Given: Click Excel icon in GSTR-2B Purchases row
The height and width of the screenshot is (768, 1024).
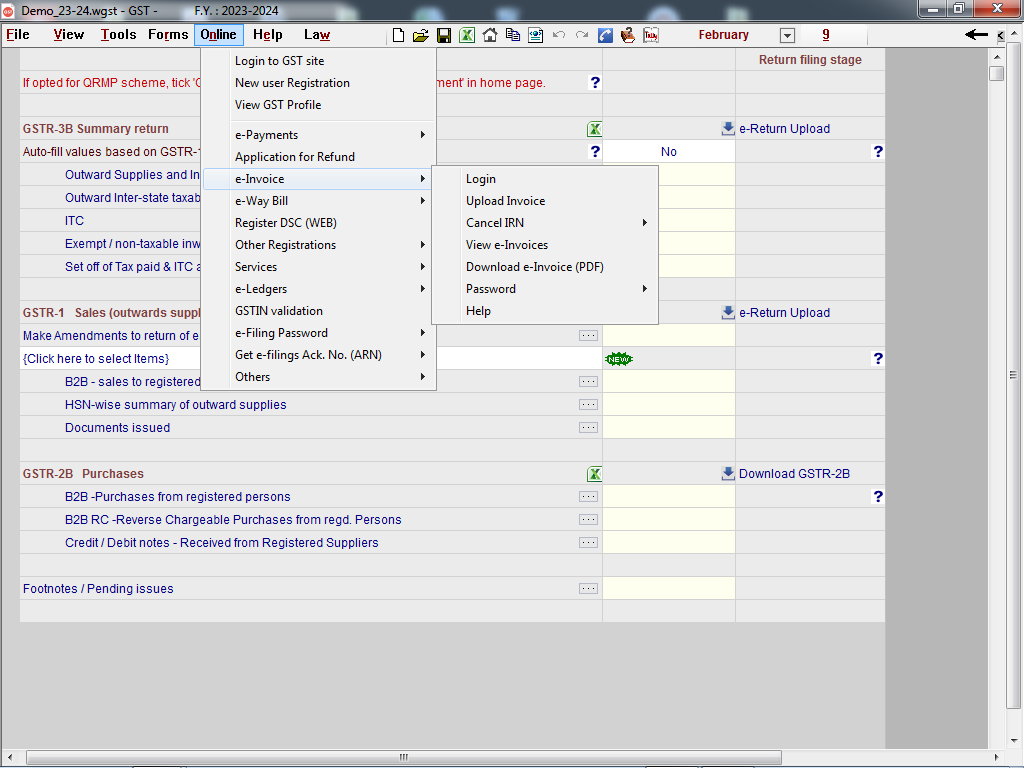Looking at the screenshot, I should pos(594,474).
